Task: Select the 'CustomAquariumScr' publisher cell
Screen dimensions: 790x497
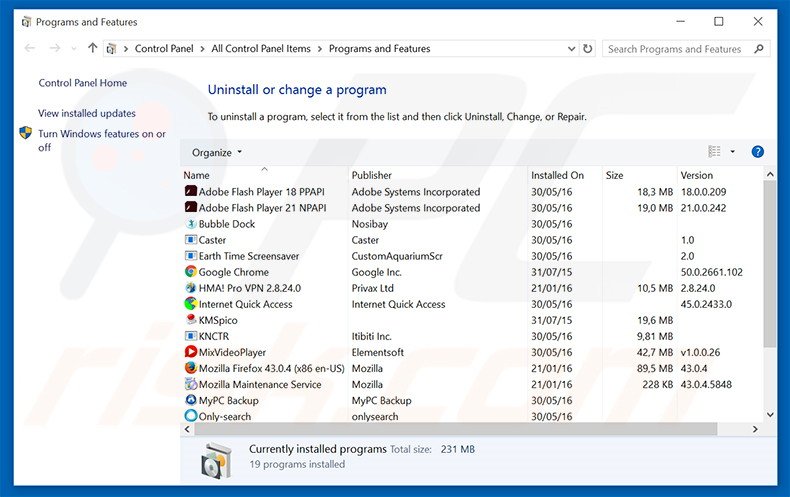Action: pos(397,256)
